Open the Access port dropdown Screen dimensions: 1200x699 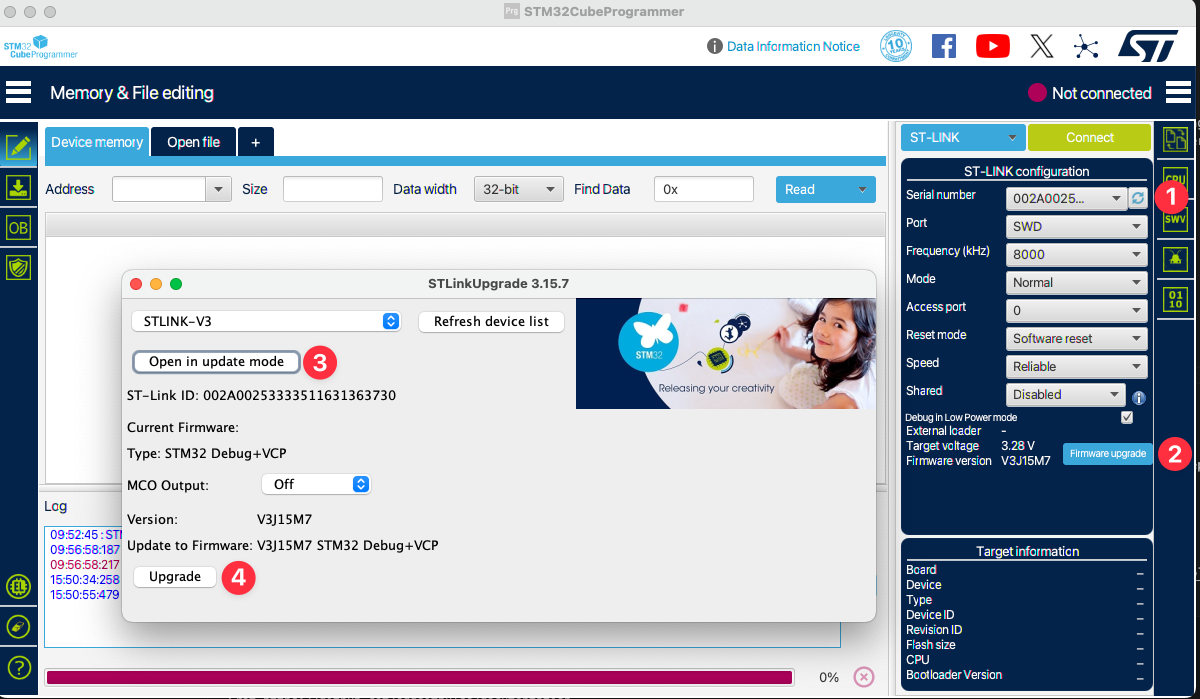1076,310
